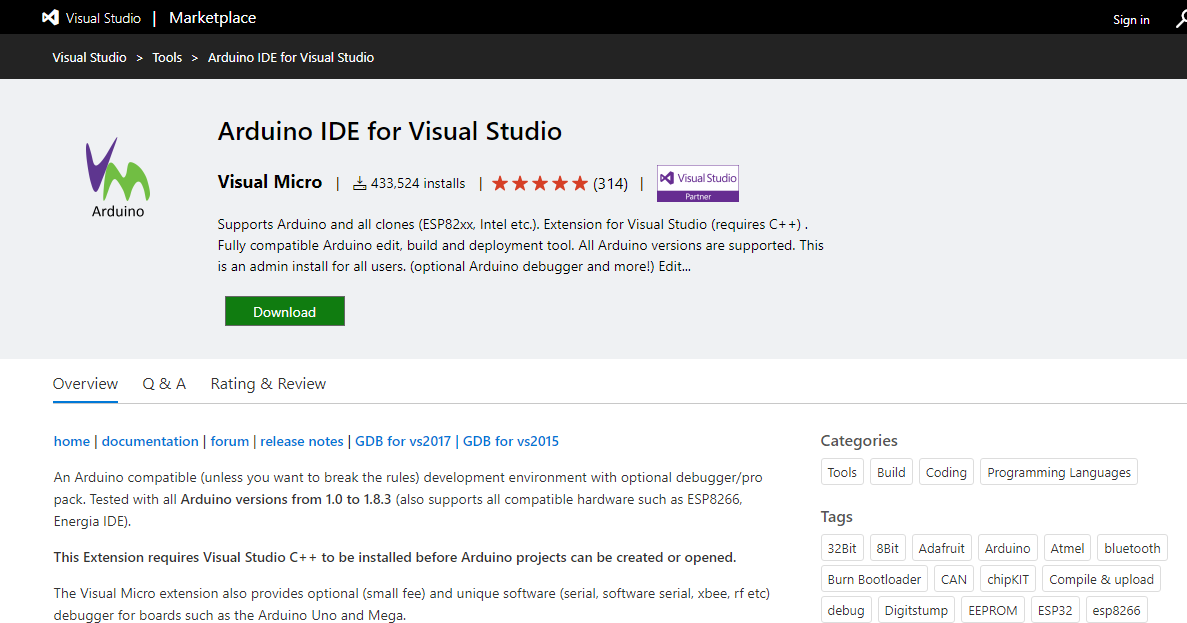
Task: Open the search magnifier icon
Action: tap(1181, 19)
